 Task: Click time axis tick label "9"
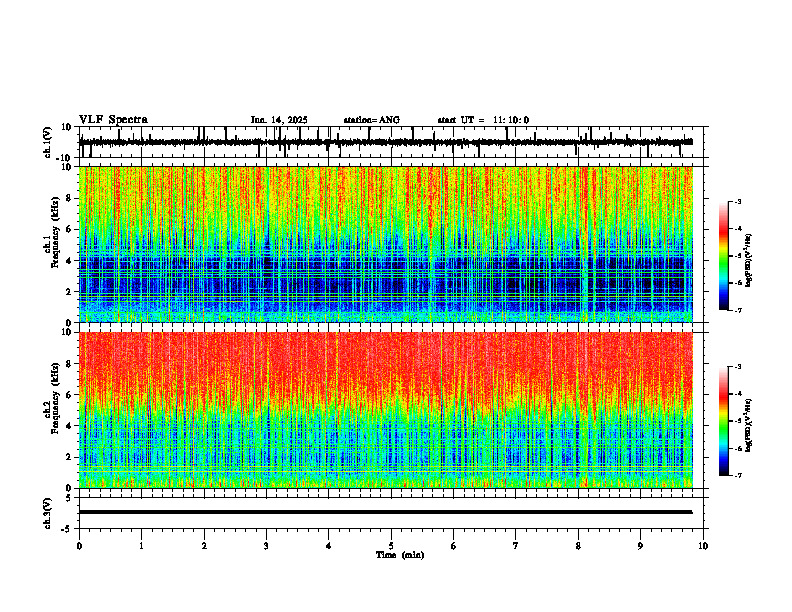click(640, 546)
